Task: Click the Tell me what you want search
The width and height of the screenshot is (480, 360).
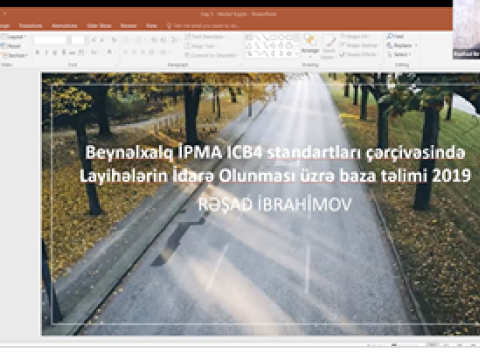Action: [x=203, y=26]
